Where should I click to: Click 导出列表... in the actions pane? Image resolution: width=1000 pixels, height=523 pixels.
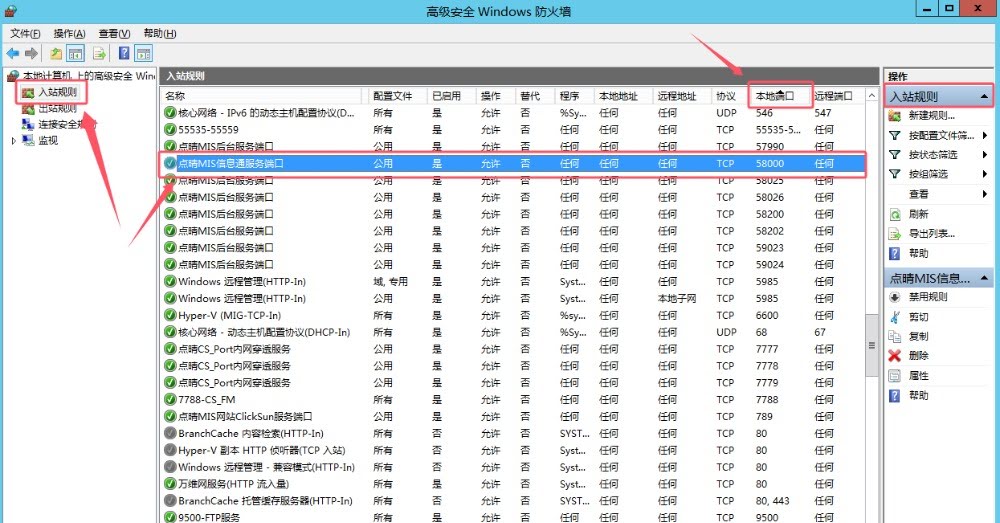pos(931,234)
